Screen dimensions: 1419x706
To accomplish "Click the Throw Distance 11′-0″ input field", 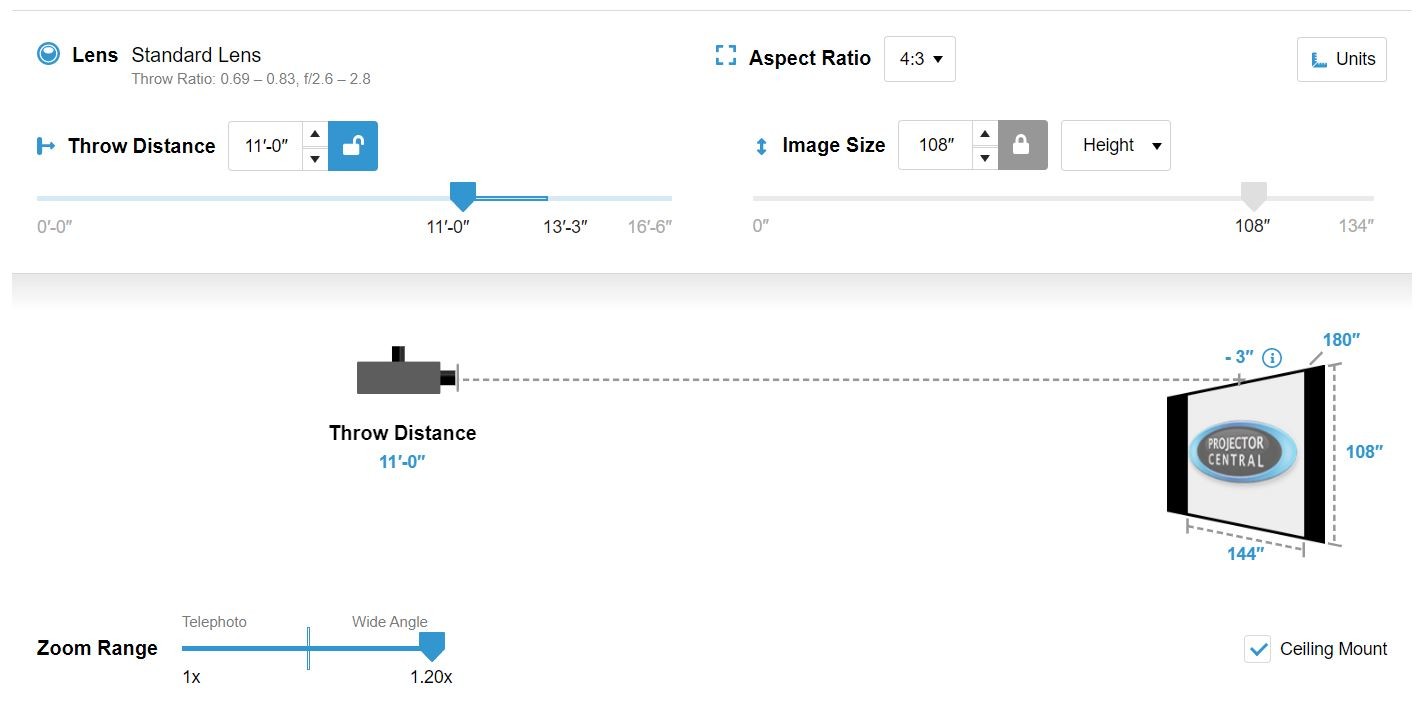I will click(x=266, y=146).
